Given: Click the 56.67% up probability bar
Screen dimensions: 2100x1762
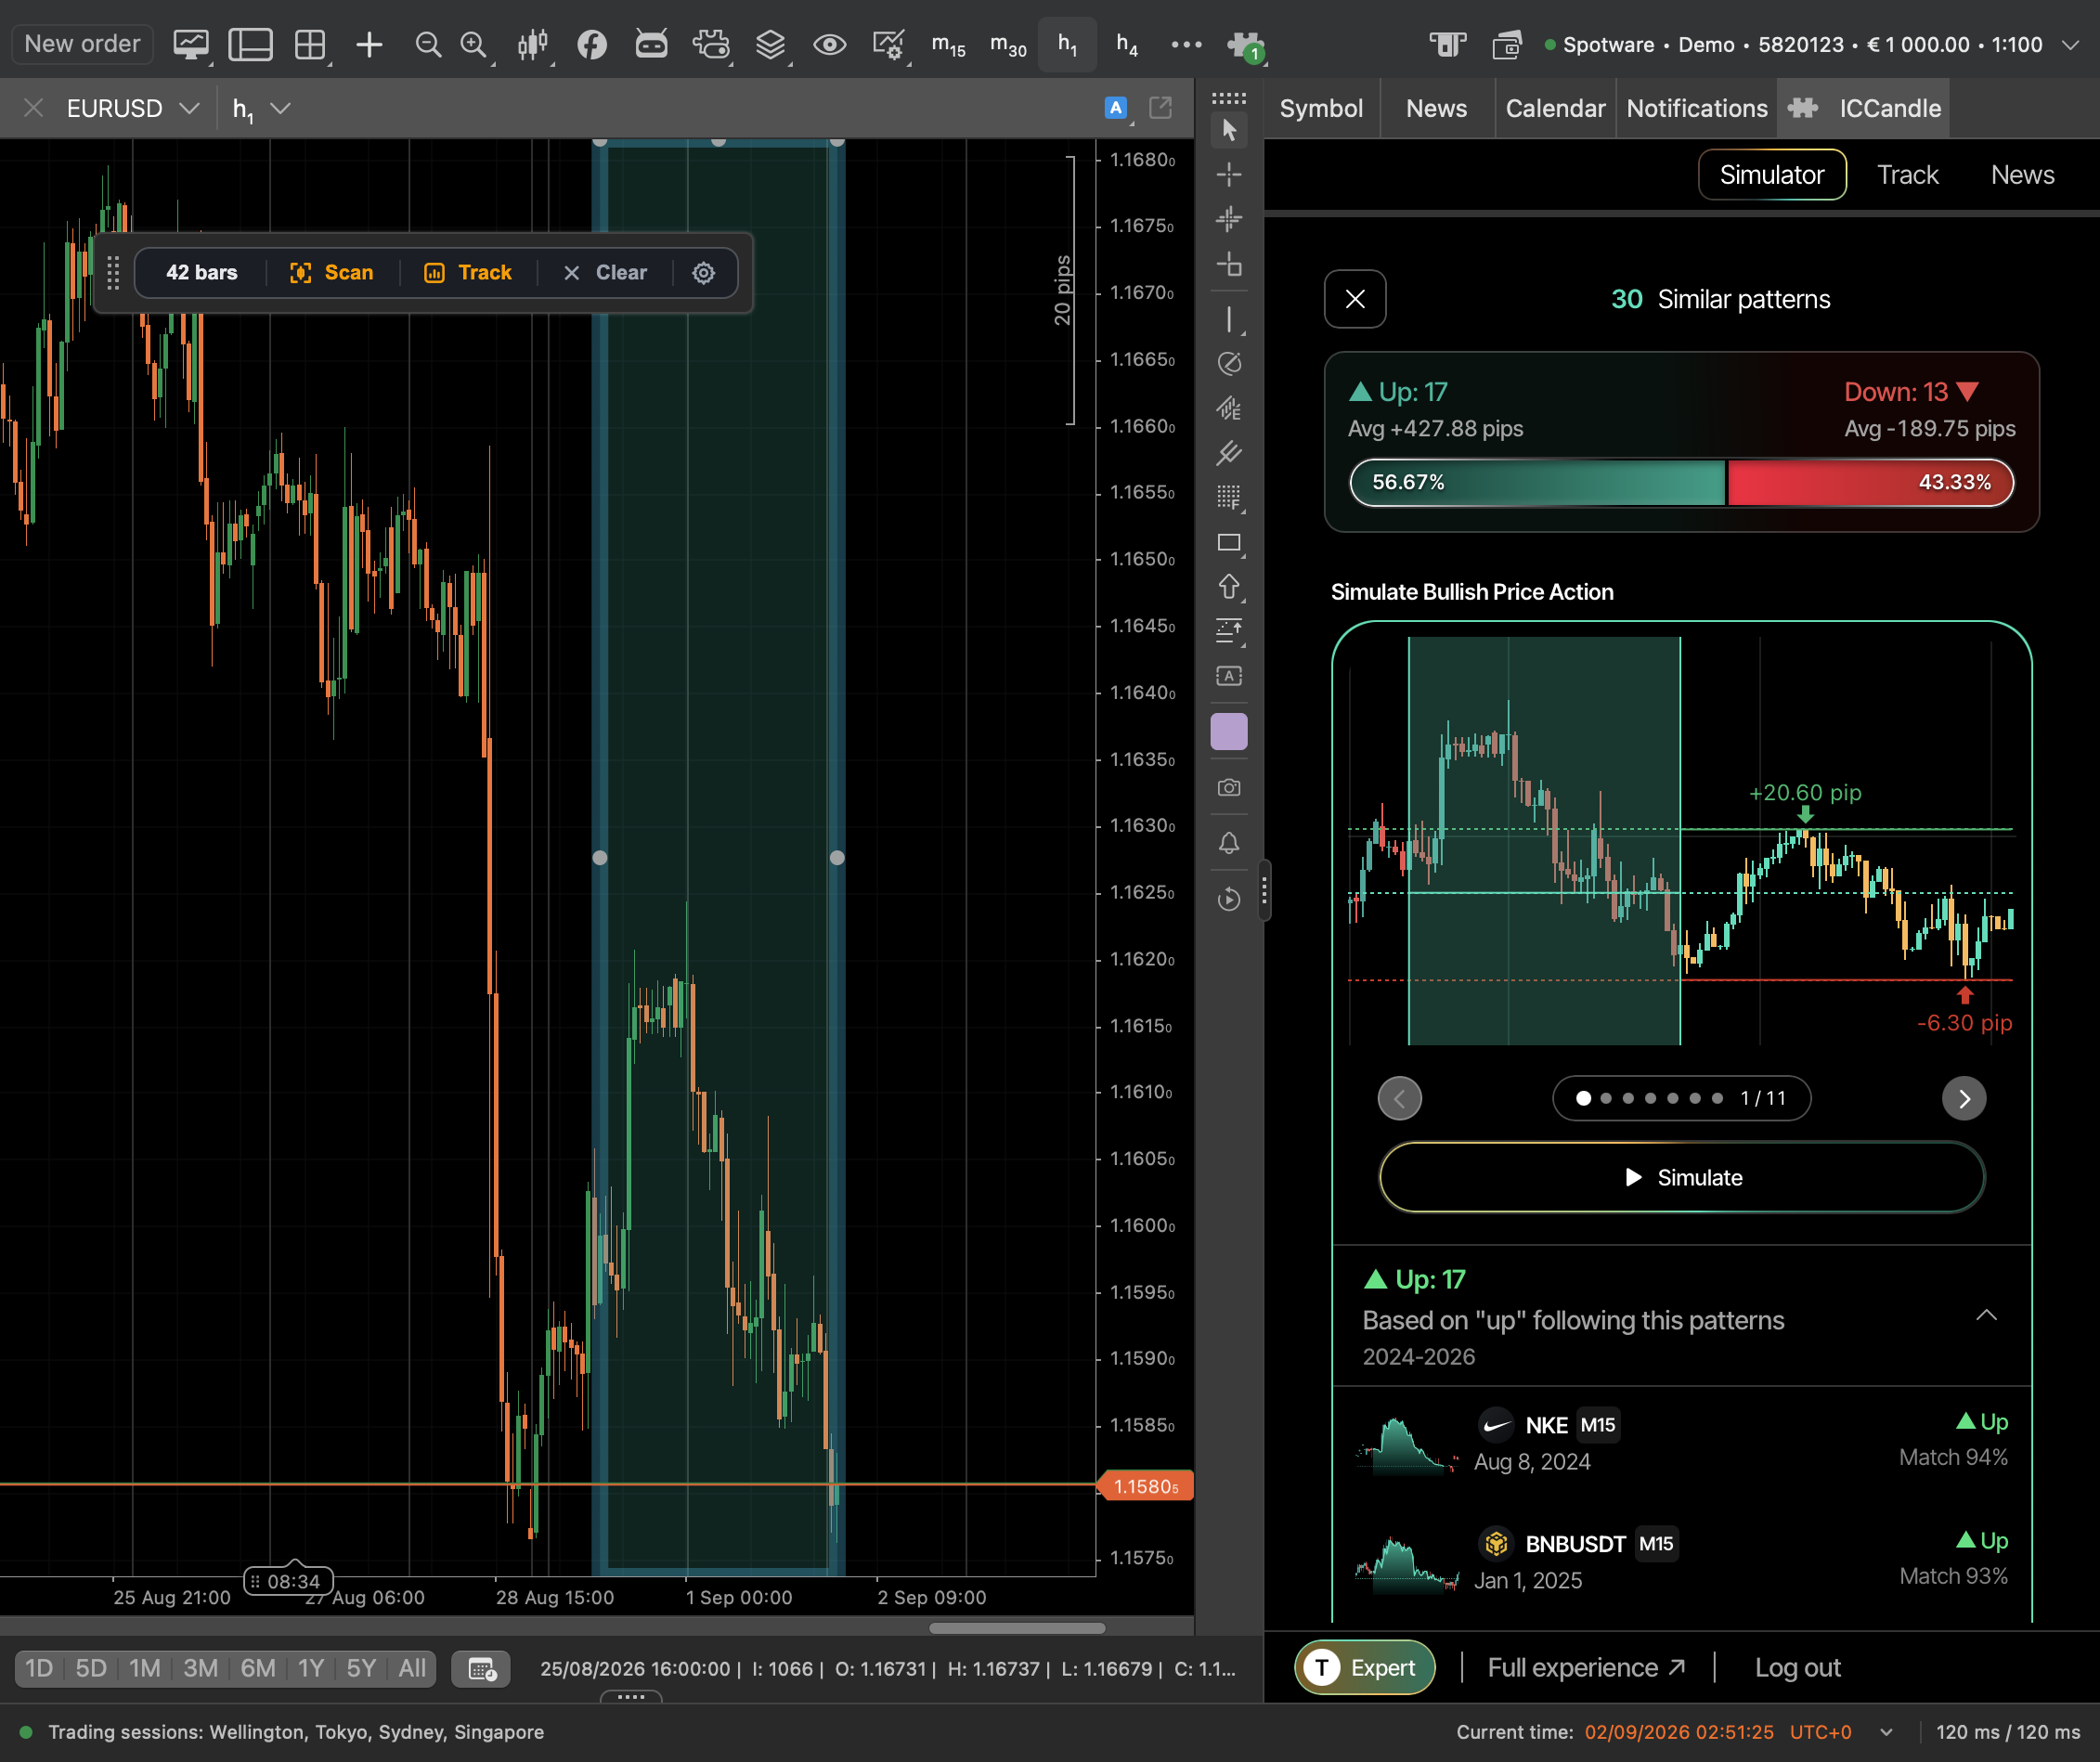Looking at the screenshot, I should [x=1538, y=482].
